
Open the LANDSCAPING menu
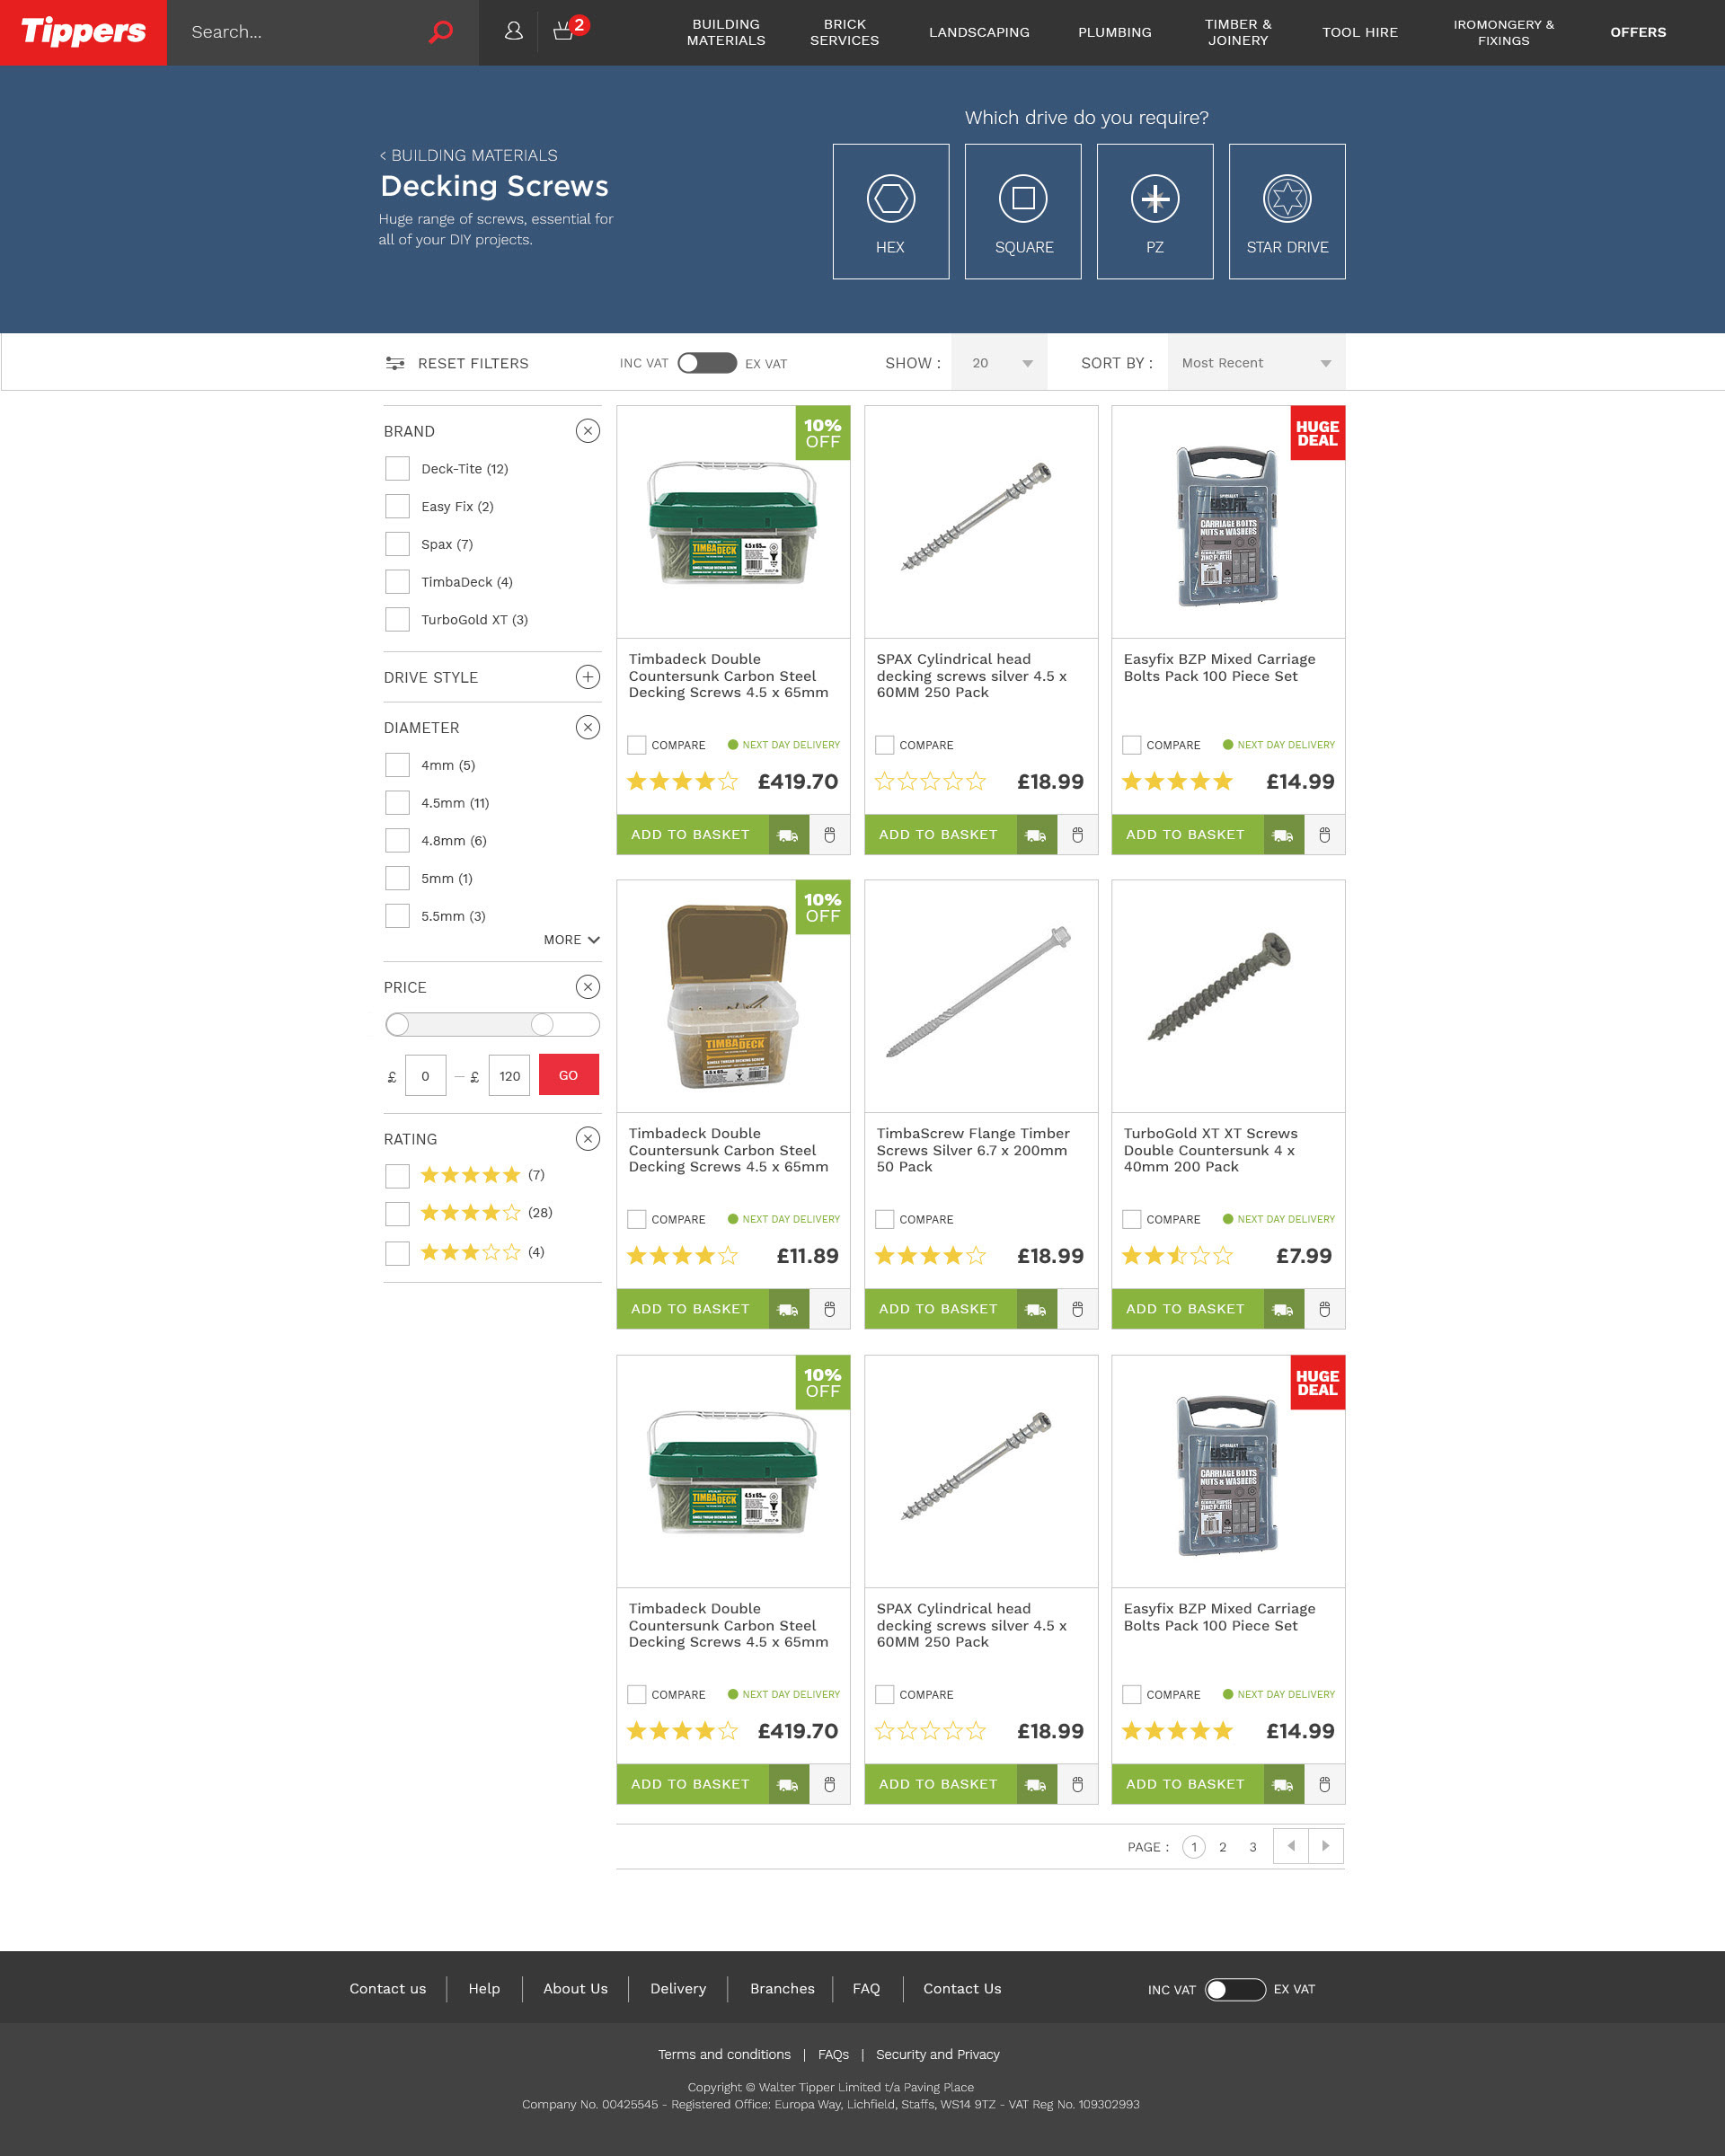tap(979, 32)
